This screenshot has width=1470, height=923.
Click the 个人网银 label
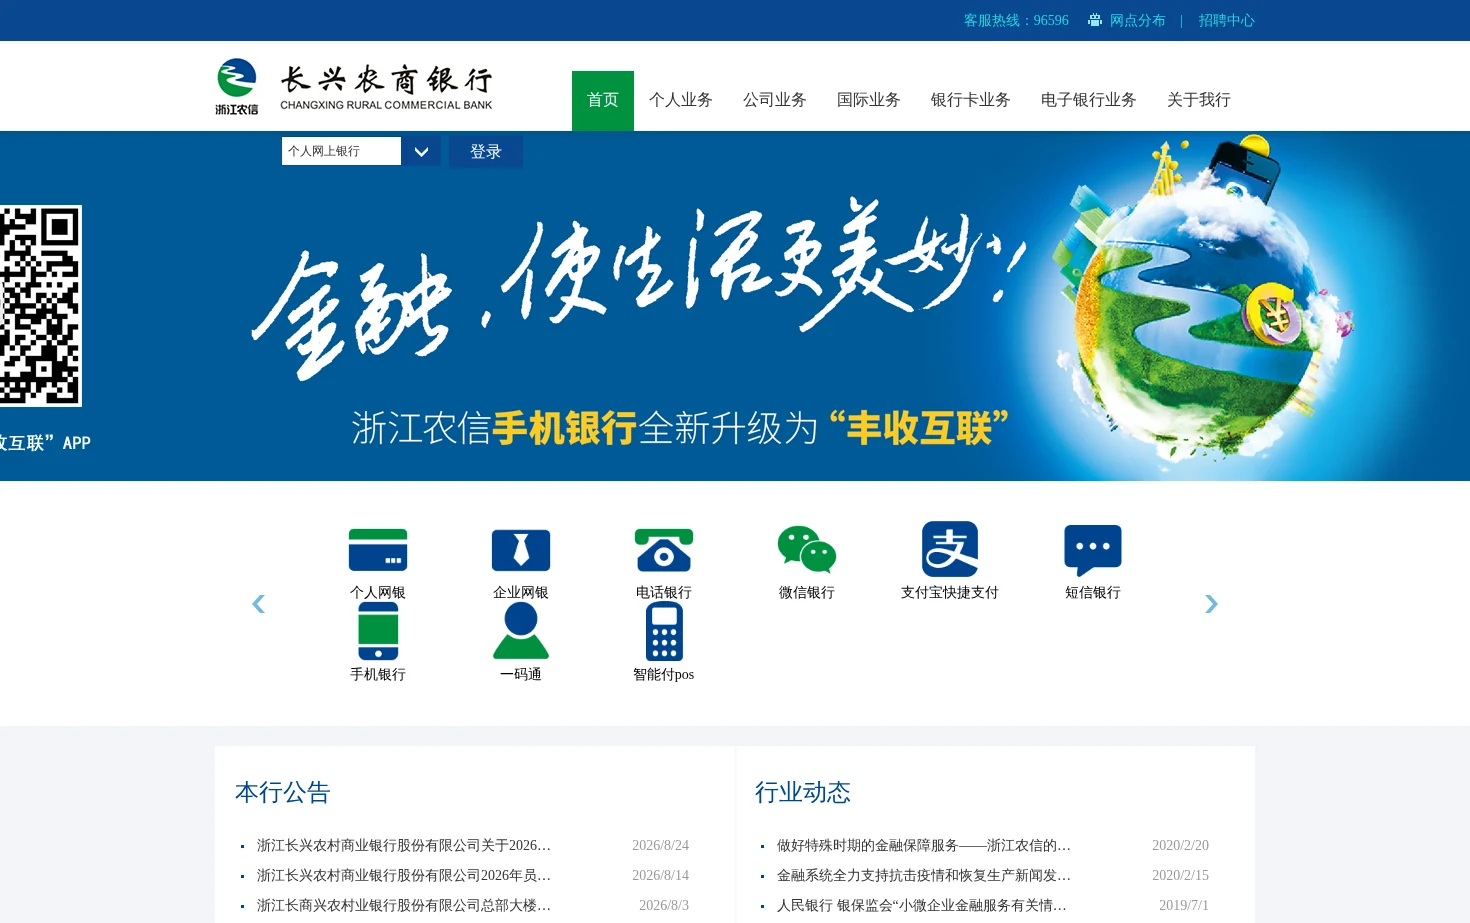(378, 593)
